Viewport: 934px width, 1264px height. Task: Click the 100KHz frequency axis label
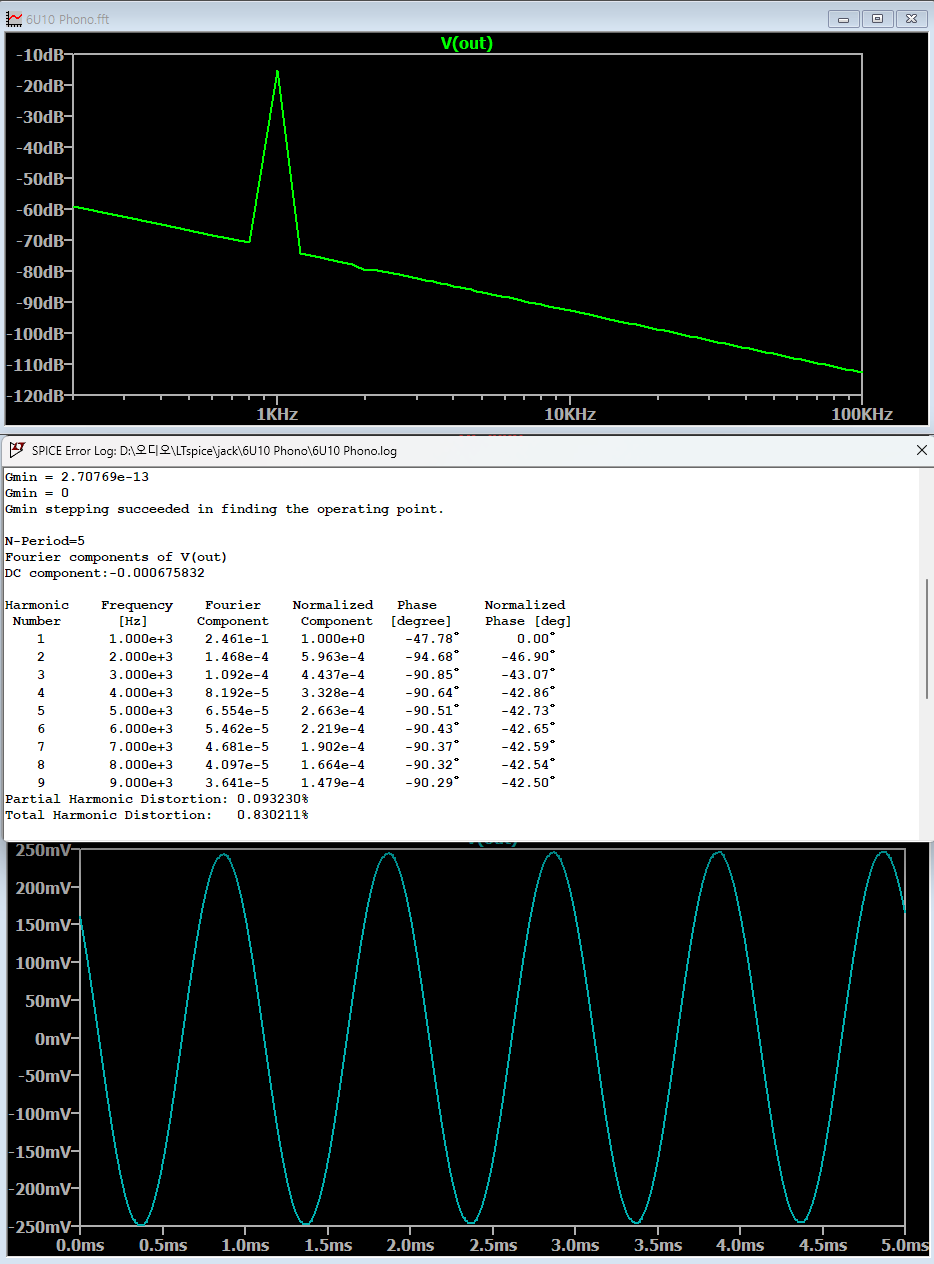(x=860, y=414)
